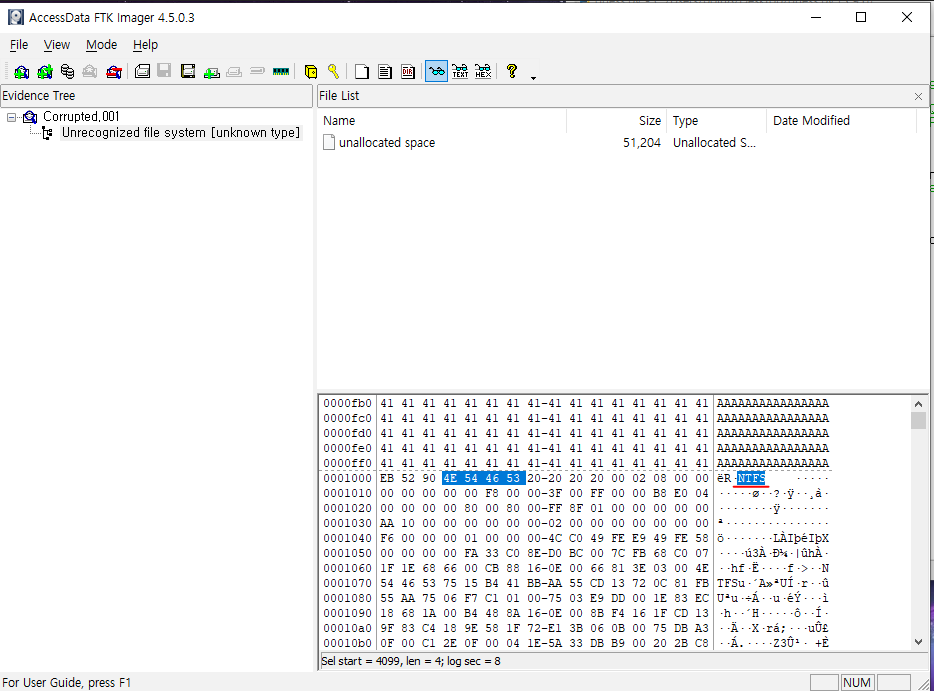Viewport: 934px width, 691px height.
Task: Open the Help menu
Action: [x=145, y=45]
